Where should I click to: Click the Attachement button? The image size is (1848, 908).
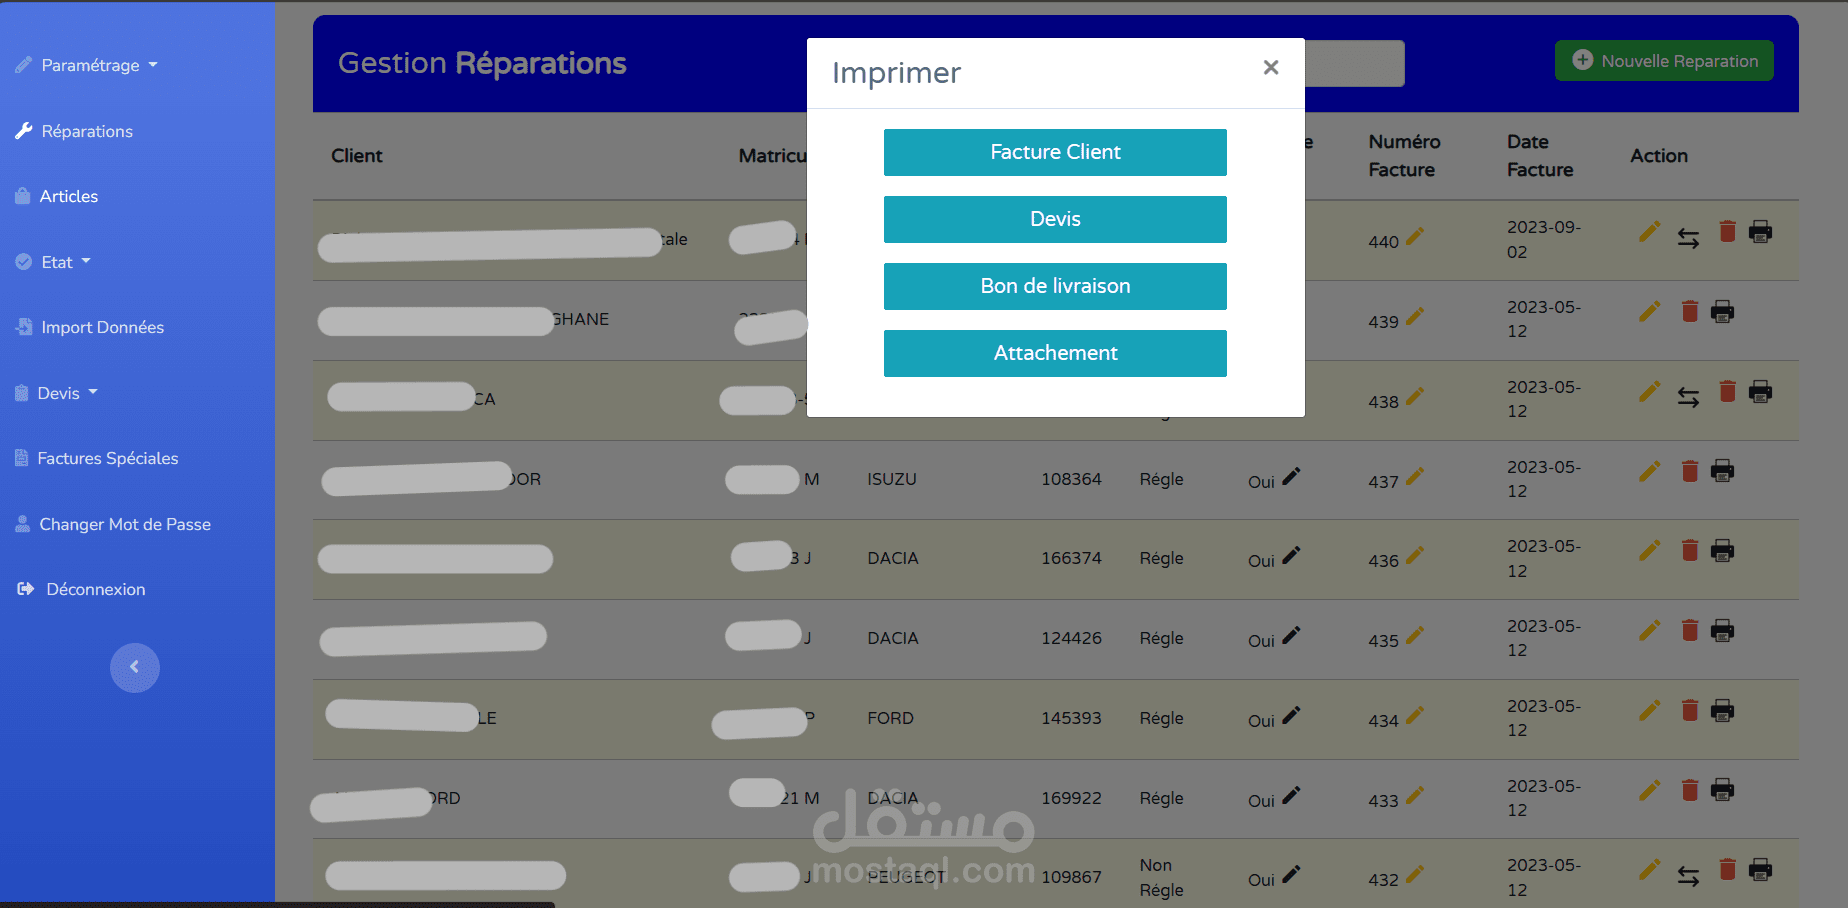[x=1055, y=353]
